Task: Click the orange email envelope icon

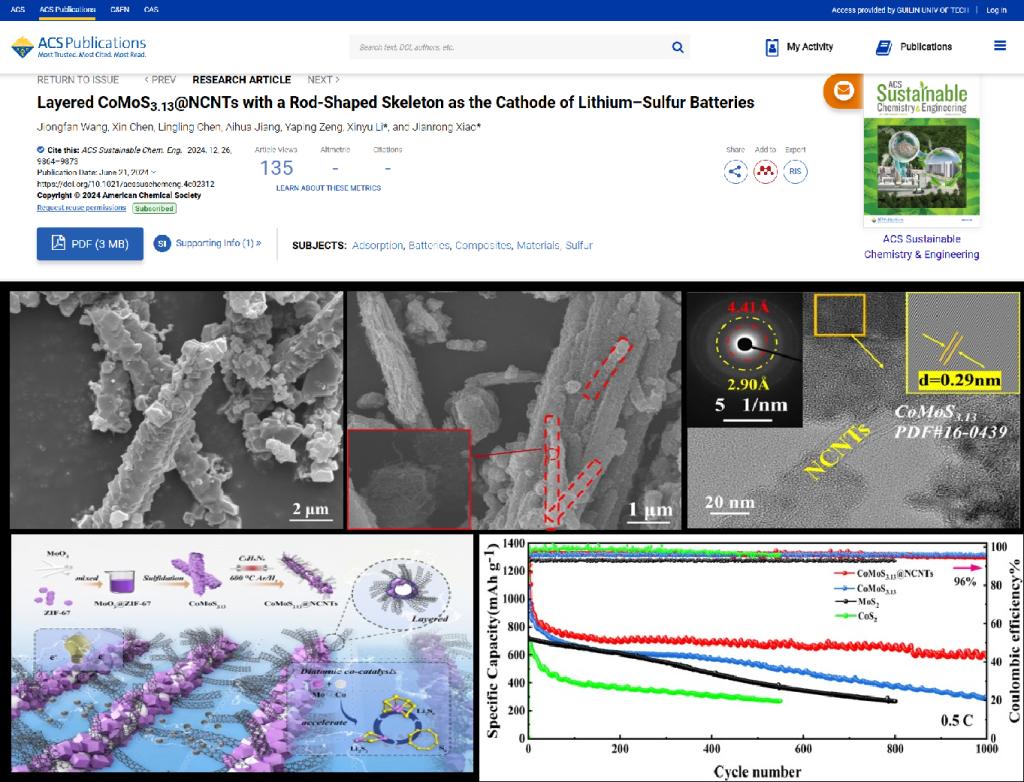Action: pos(843,91)
